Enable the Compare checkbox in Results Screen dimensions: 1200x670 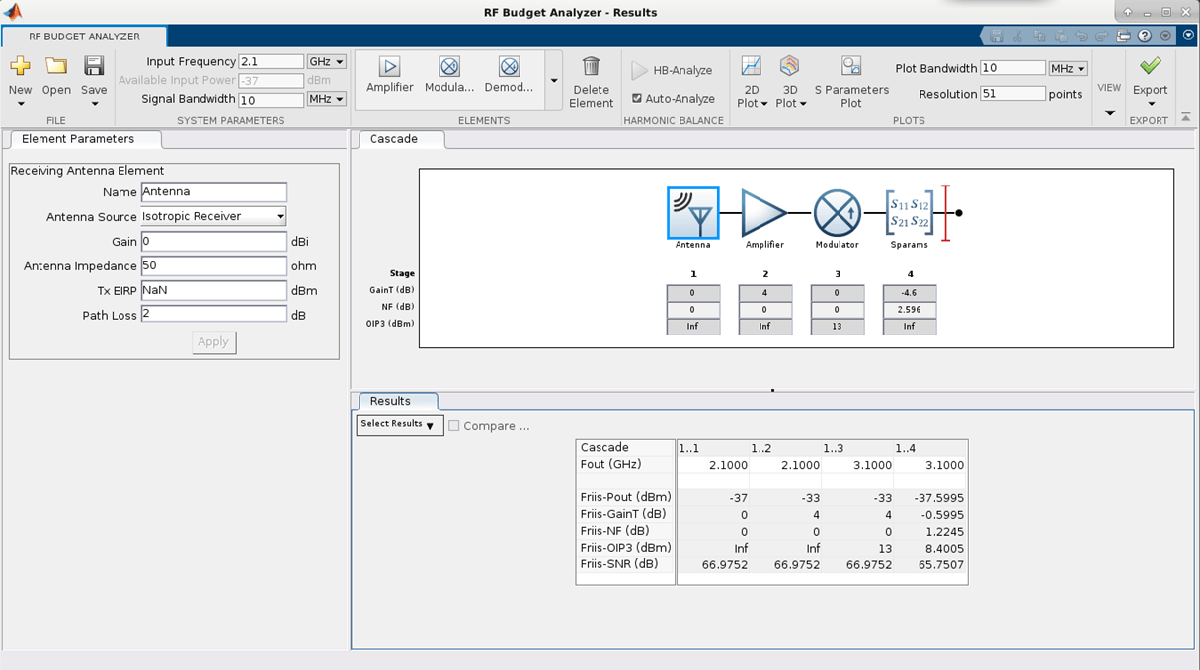[454, 426]
